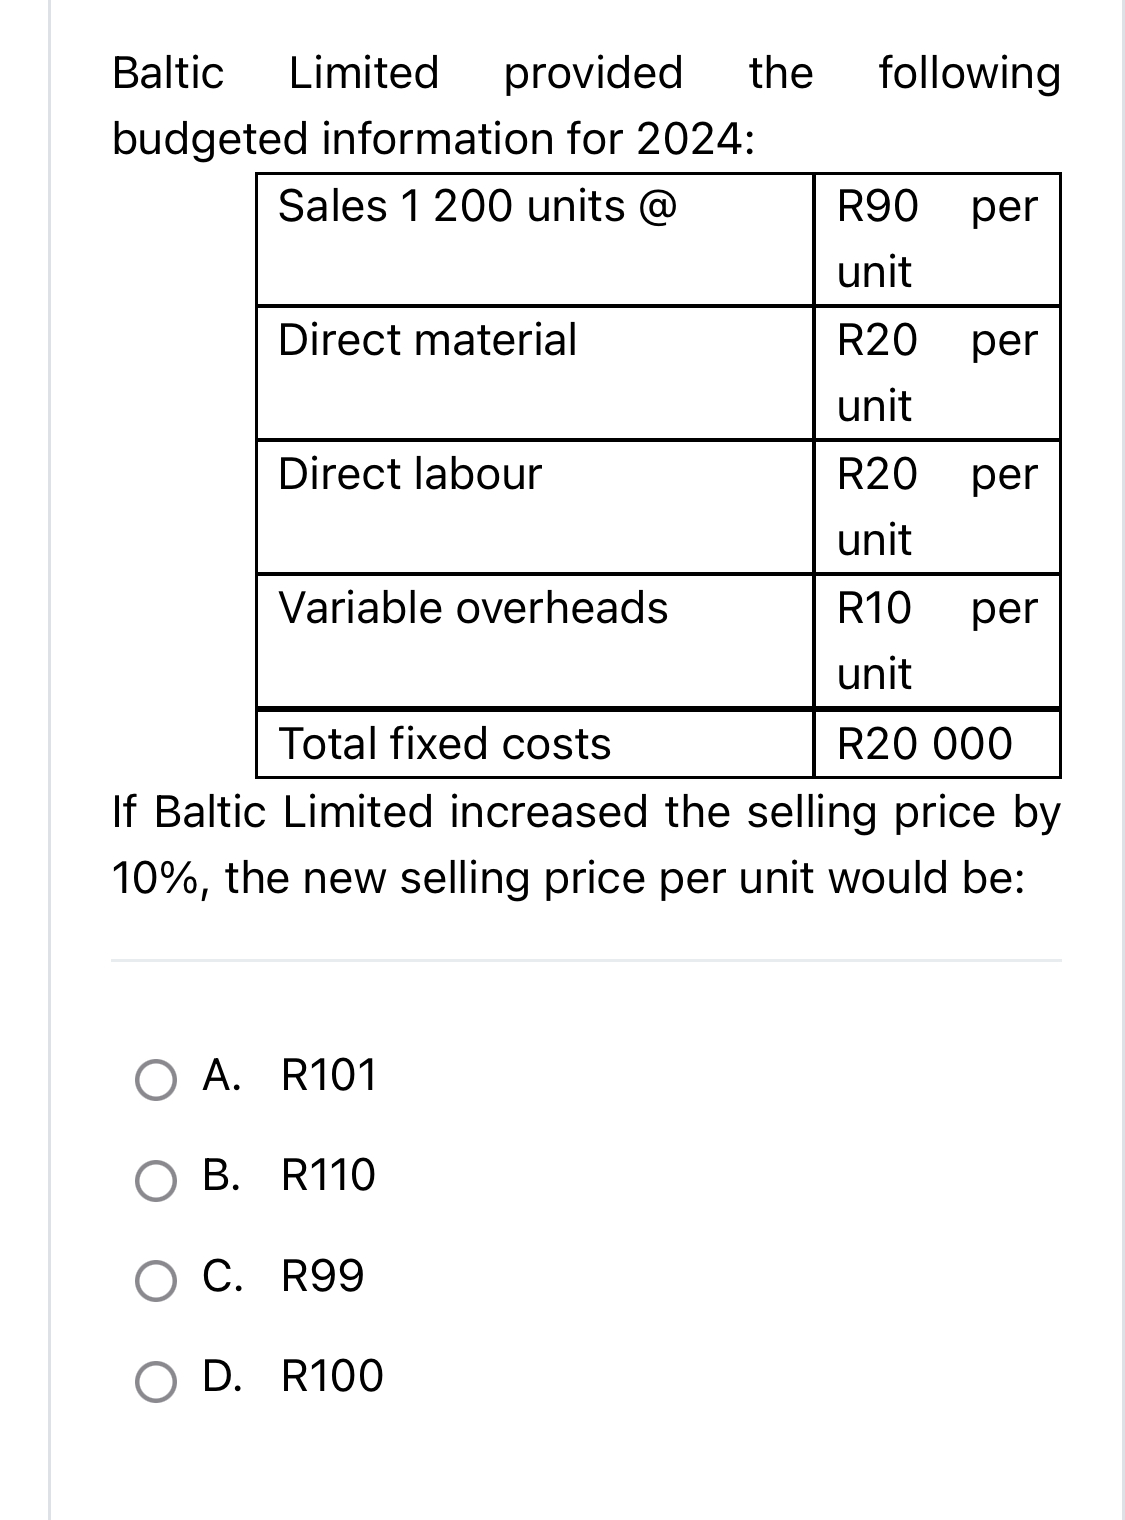Click the "Direct labour" row label
Viewport: 1125px width, 1520px height.
click(410, 474)
